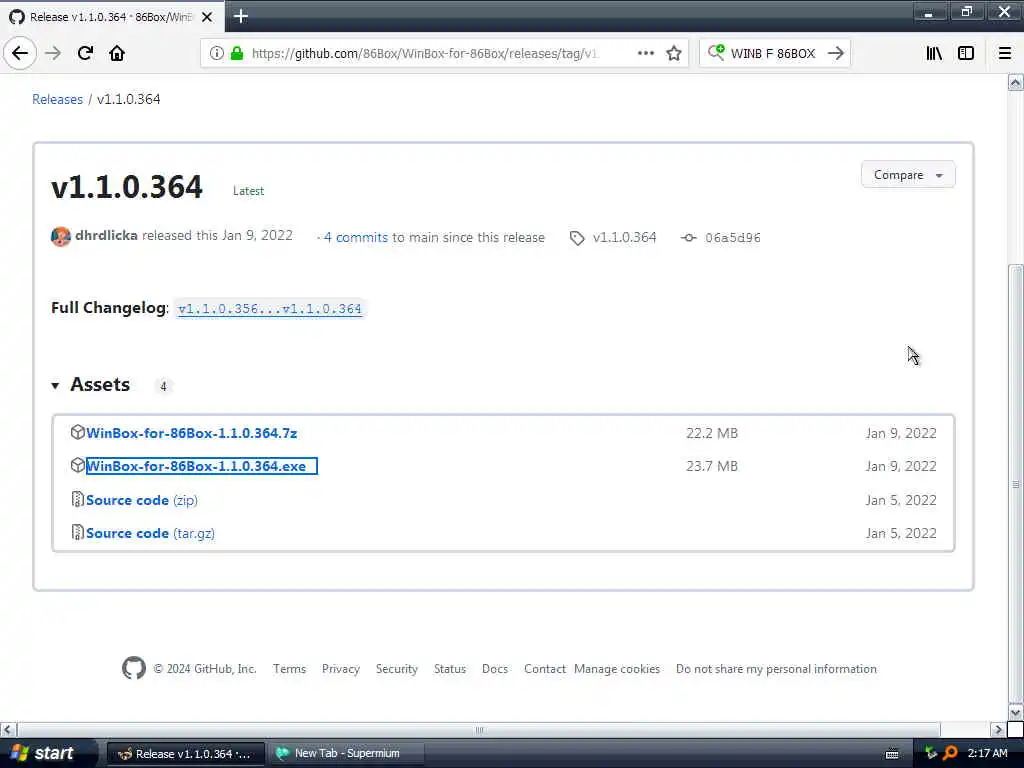Show site information icon in address bar
1024x768 pixels.
coord(217,54)
